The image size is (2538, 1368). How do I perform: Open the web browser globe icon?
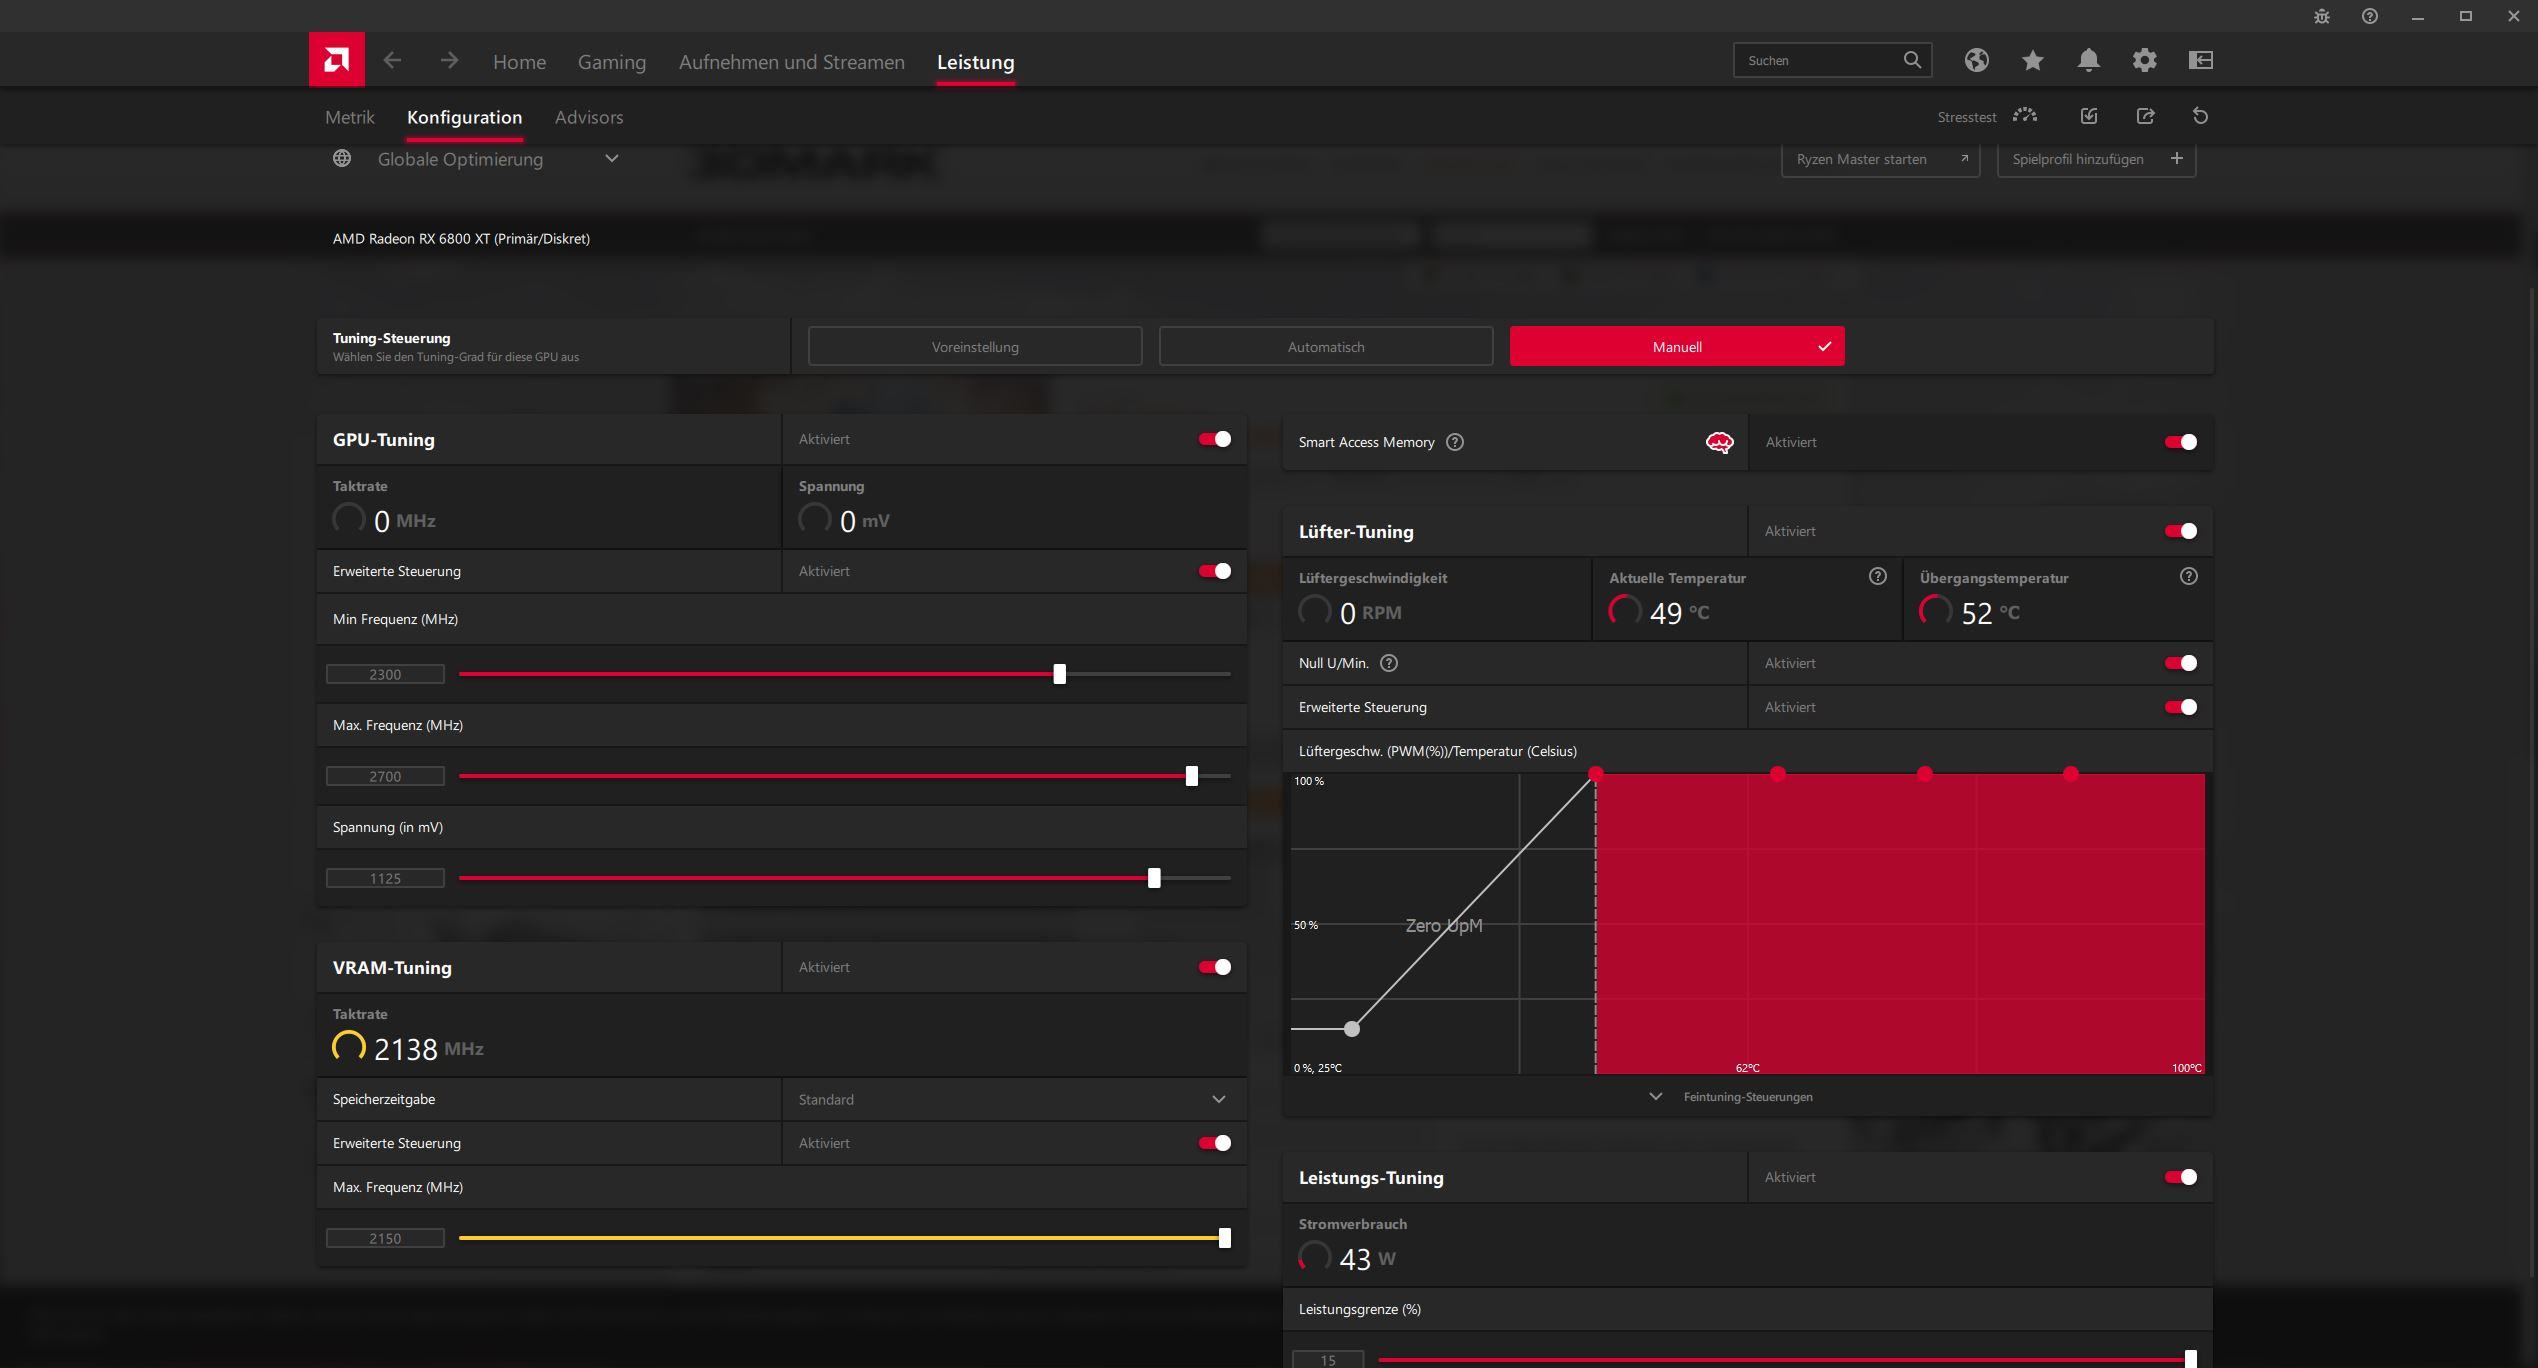[1976, 60]
